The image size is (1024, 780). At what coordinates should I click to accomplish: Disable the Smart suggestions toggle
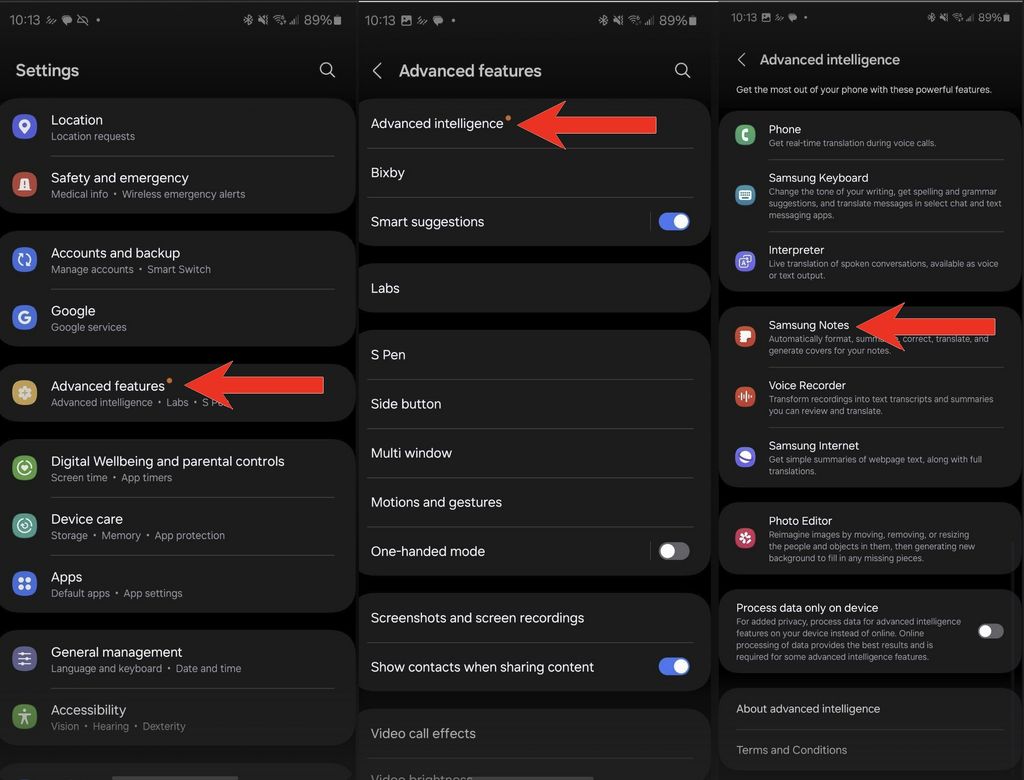point(674,221)
